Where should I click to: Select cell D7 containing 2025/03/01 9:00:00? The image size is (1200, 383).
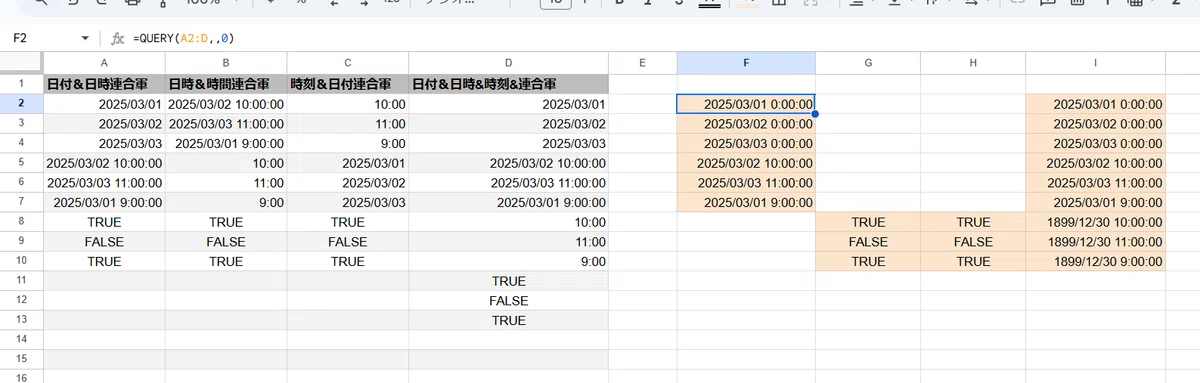click(x=508, y=202)
